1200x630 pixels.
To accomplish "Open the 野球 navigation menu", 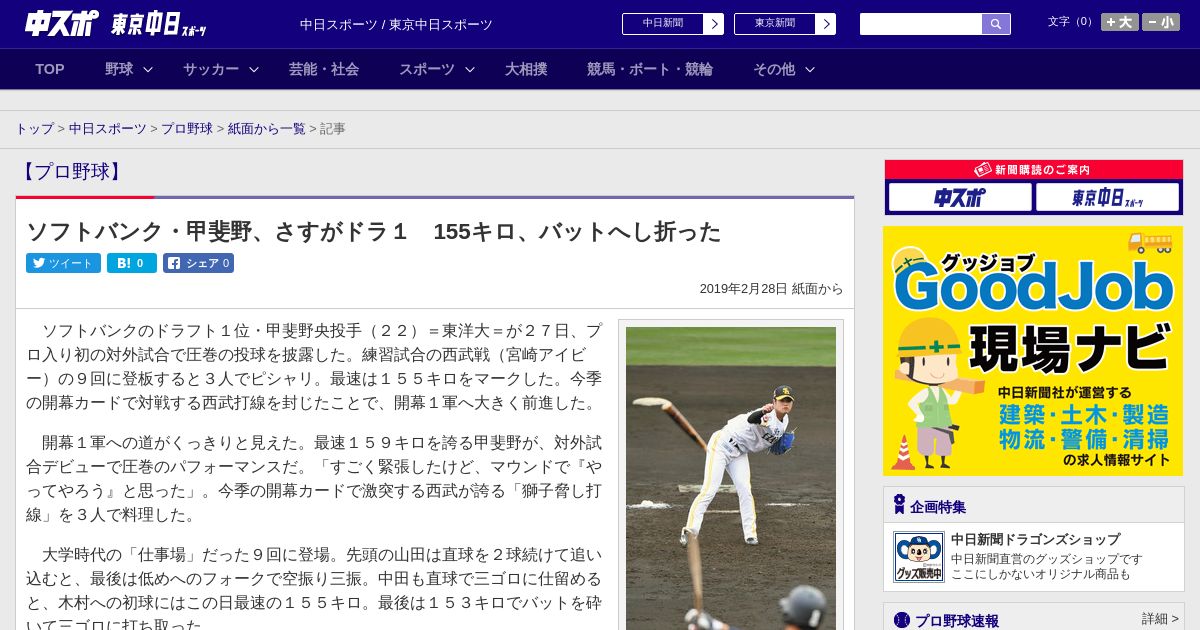I will (x=119, y=69).
